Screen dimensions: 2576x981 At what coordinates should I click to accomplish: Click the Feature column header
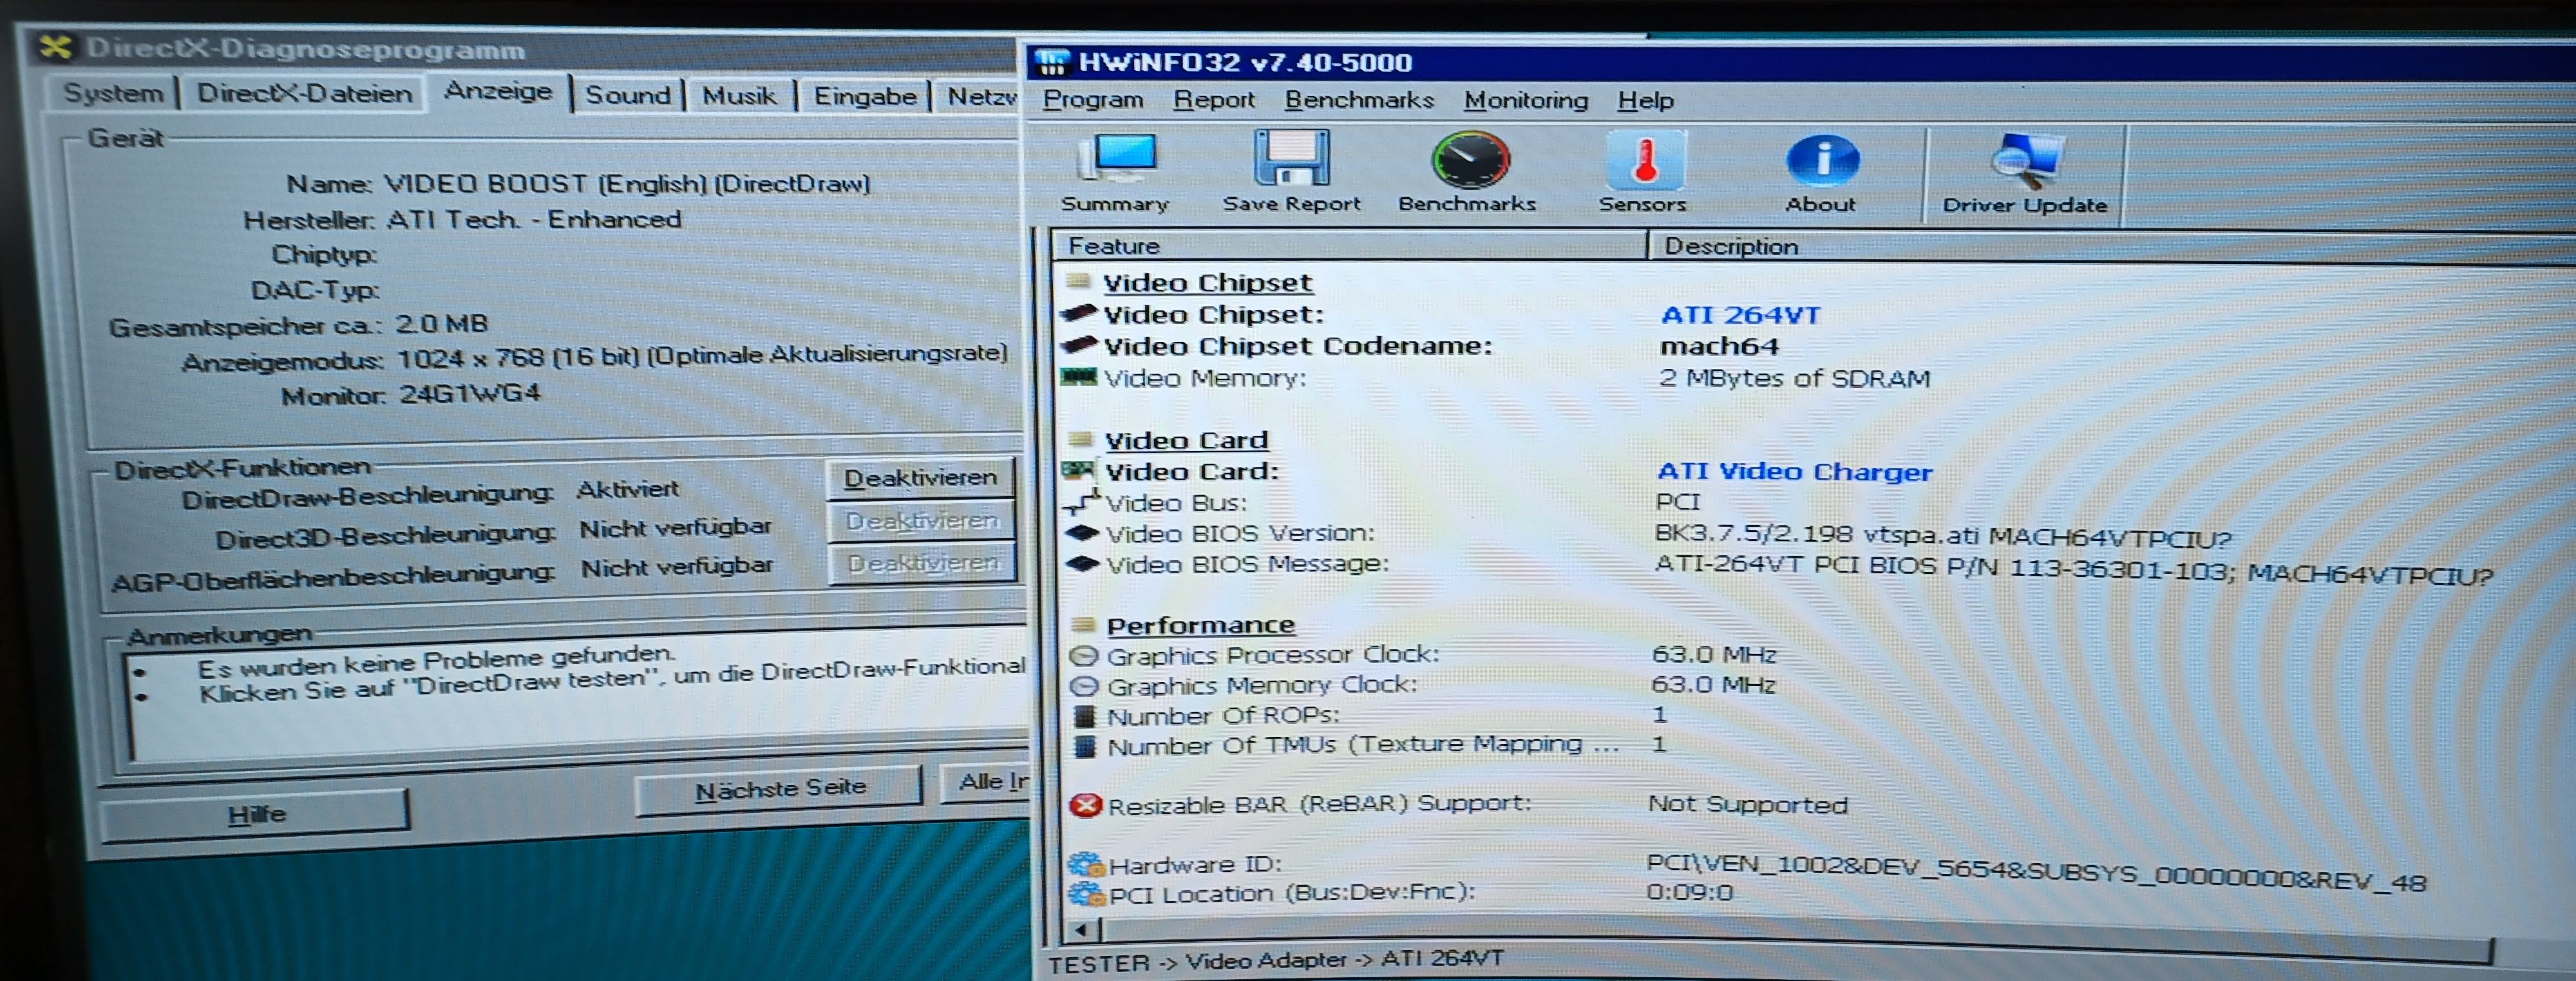click(x=1349, y=245)
